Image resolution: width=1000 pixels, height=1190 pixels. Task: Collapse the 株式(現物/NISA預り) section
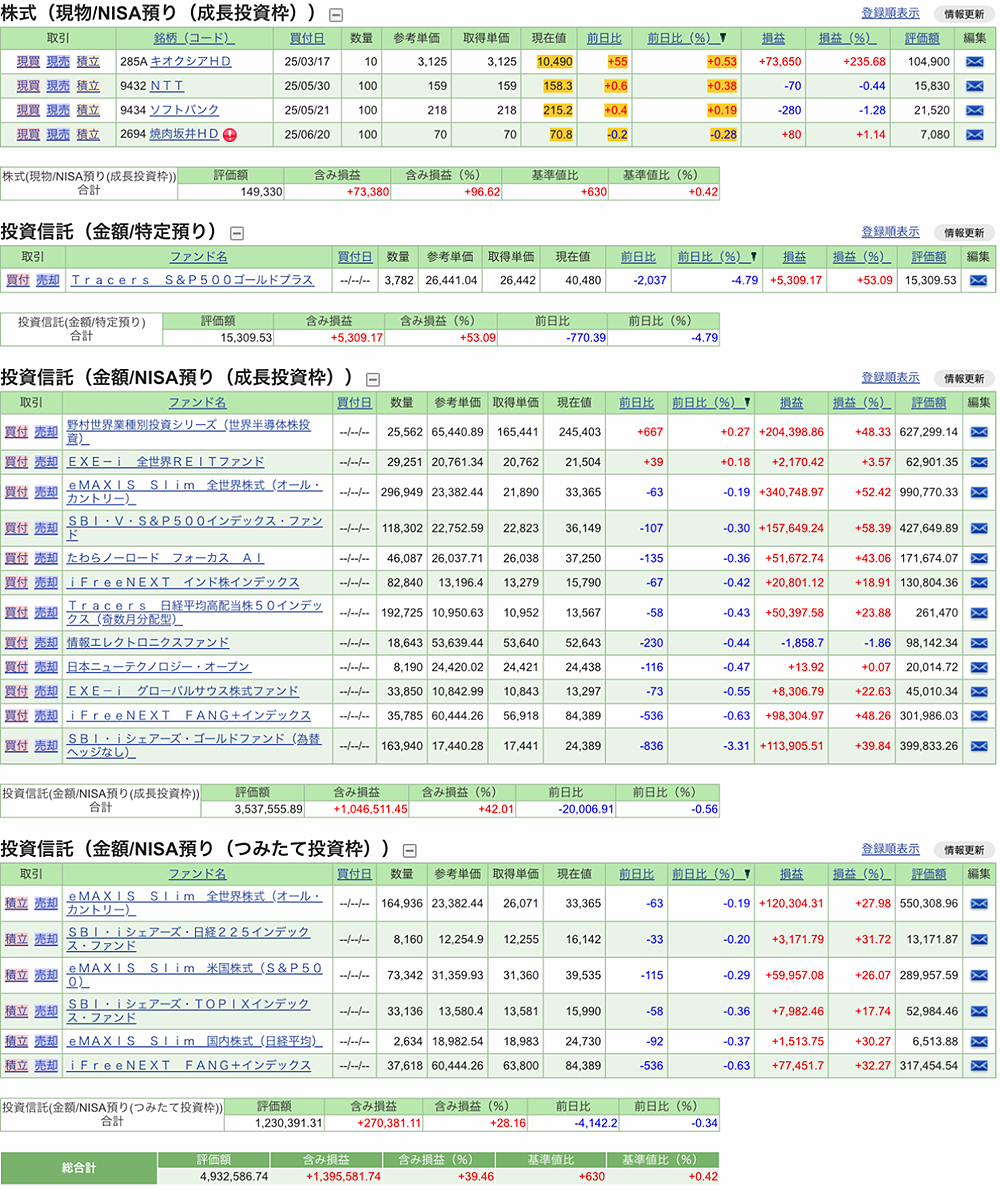[336, 15]
